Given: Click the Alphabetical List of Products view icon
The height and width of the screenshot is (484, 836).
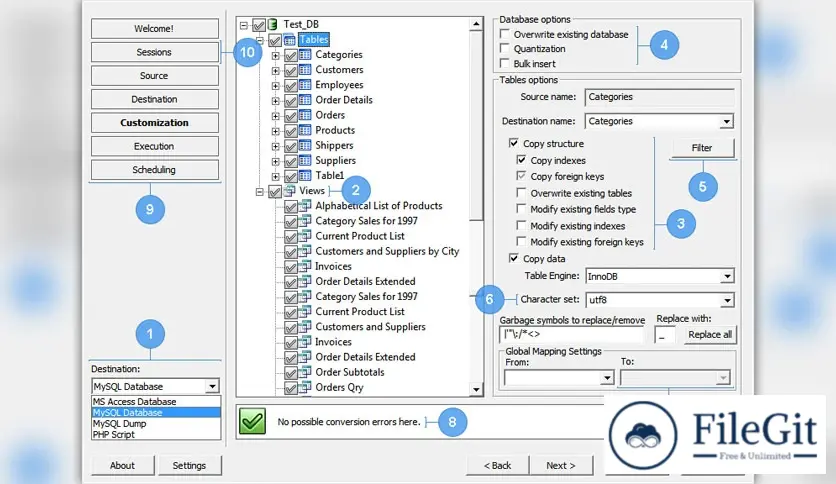Looking at the screenshot, I should (305, 206).
